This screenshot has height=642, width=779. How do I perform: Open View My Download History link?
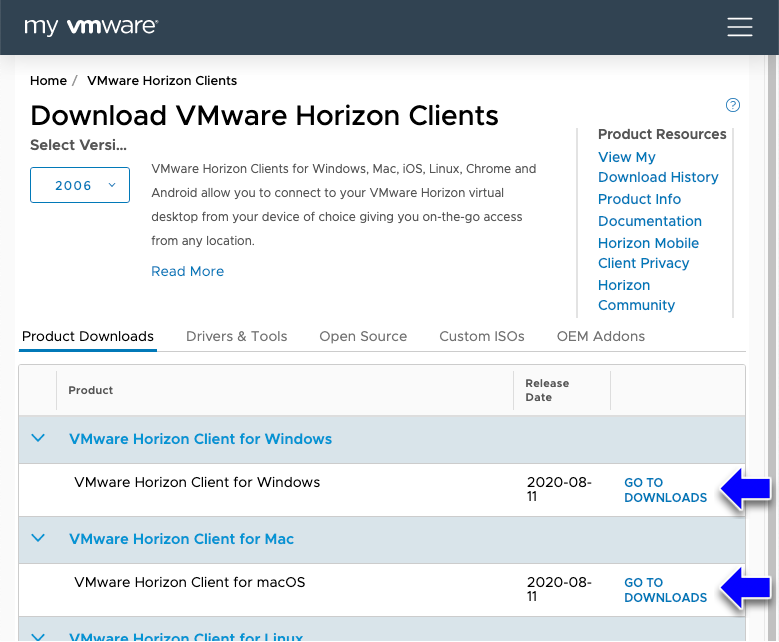pos(658,167)
